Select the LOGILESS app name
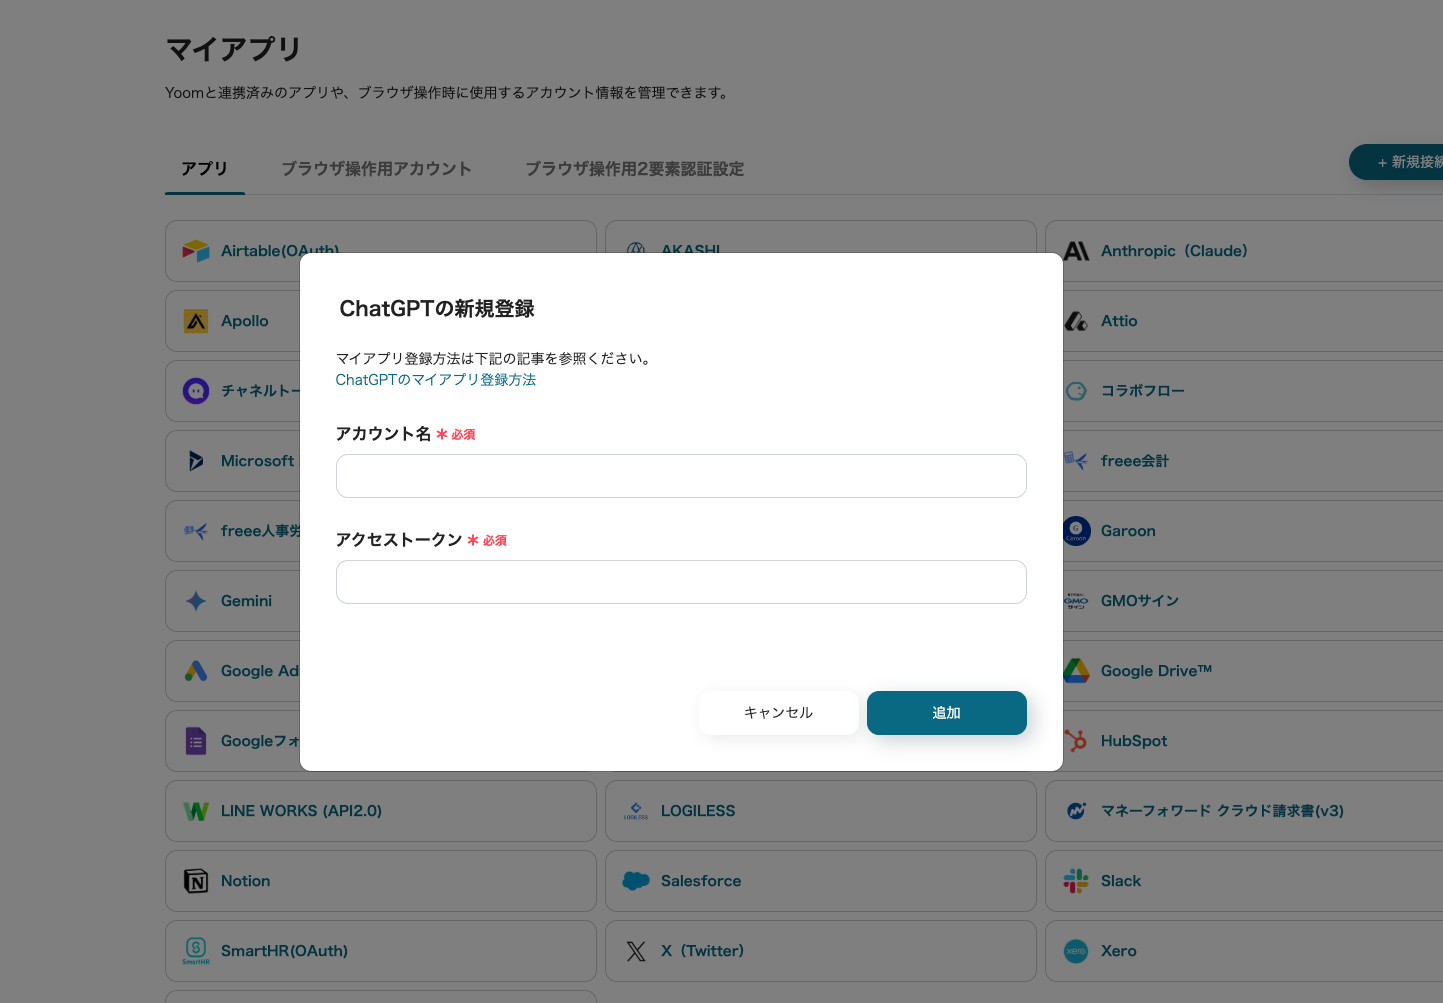The height and width of the screenshot is (1003, 1443). click(698, 811)
